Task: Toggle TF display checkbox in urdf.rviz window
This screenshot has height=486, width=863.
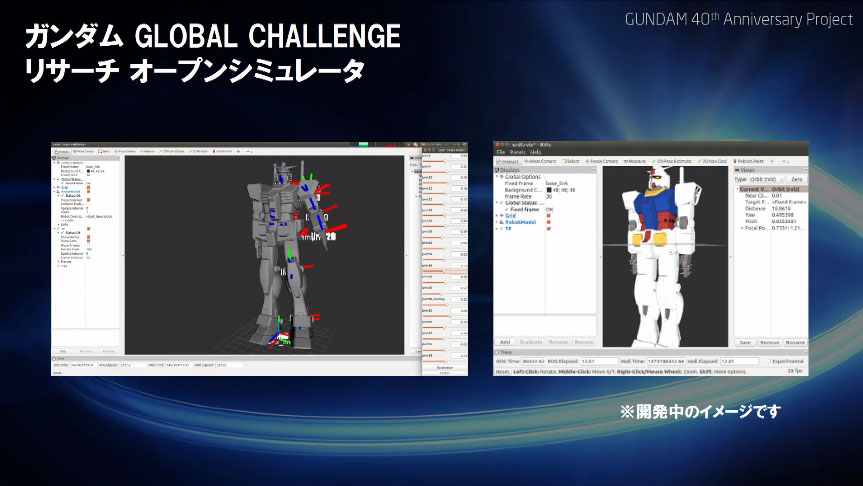Action: pos(549,229)
